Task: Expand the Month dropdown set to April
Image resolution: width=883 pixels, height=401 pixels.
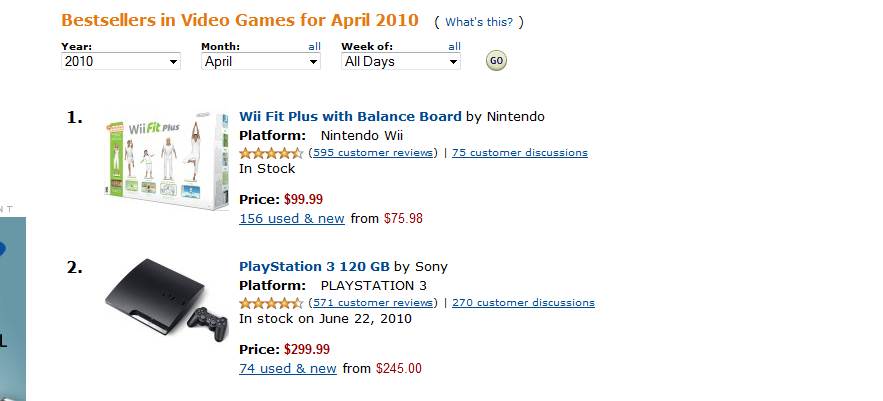Action: pos(260,62)
